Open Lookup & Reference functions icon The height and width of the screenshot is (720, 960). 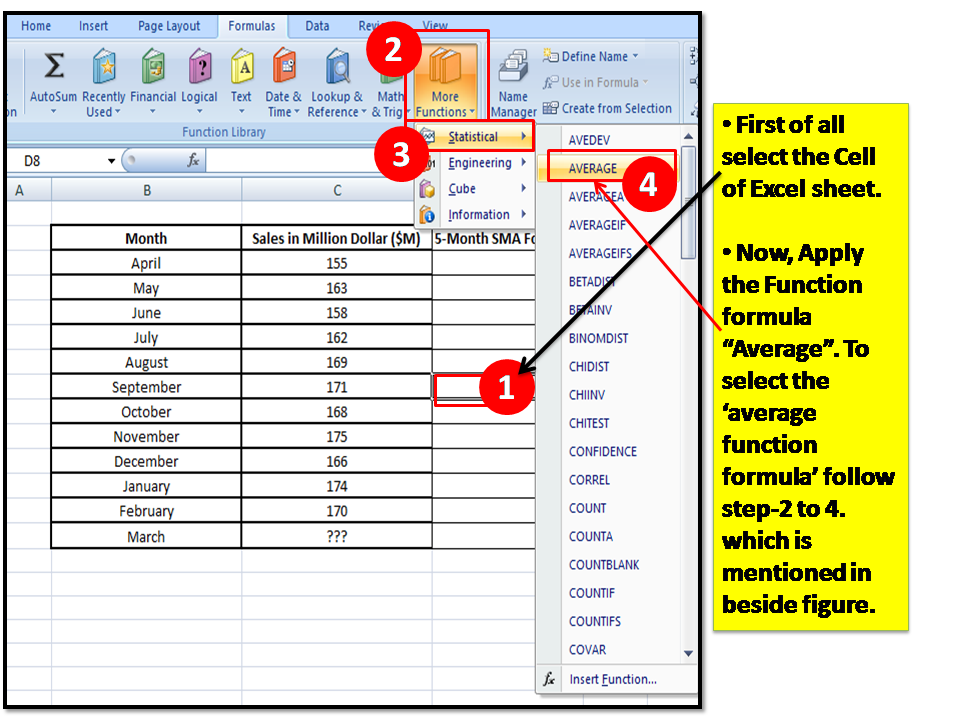click(337, 66)
